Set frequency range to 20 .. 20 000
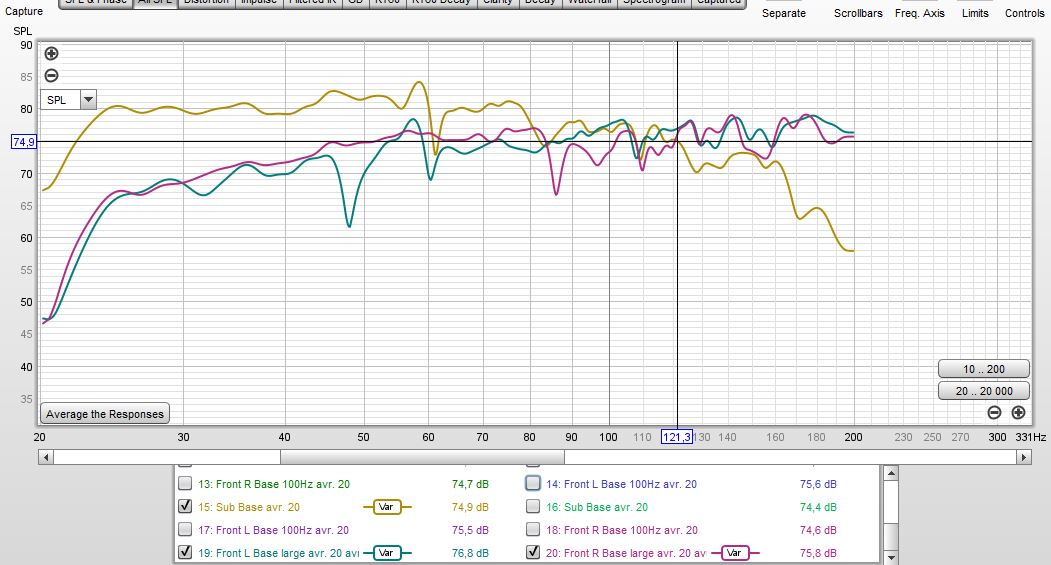The height and width of the screenshot is (565, 1051). (983, 391)
